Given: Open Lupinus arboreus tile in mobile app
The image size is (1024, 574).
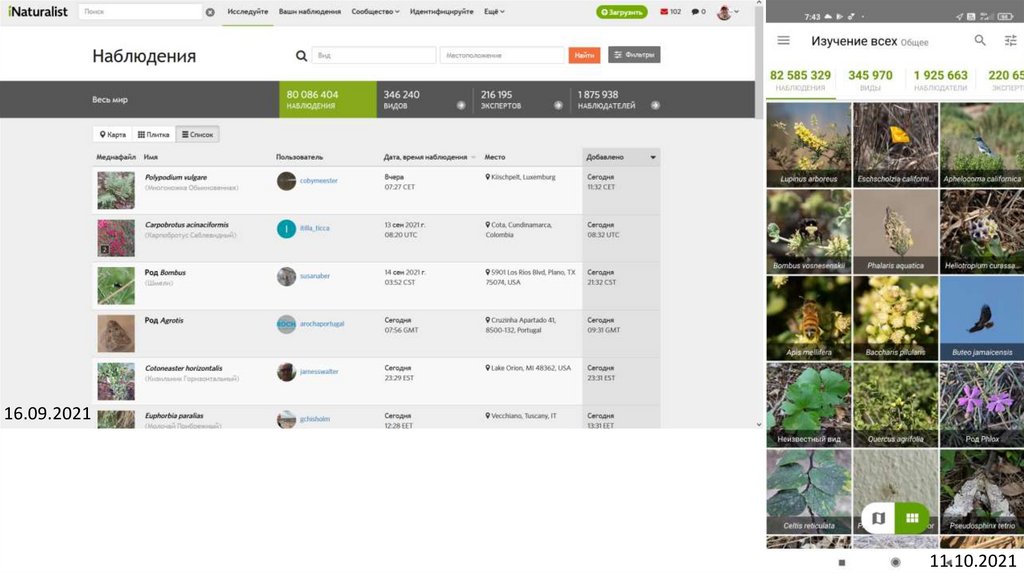Looking at the screenshot, I should point(809,145).
